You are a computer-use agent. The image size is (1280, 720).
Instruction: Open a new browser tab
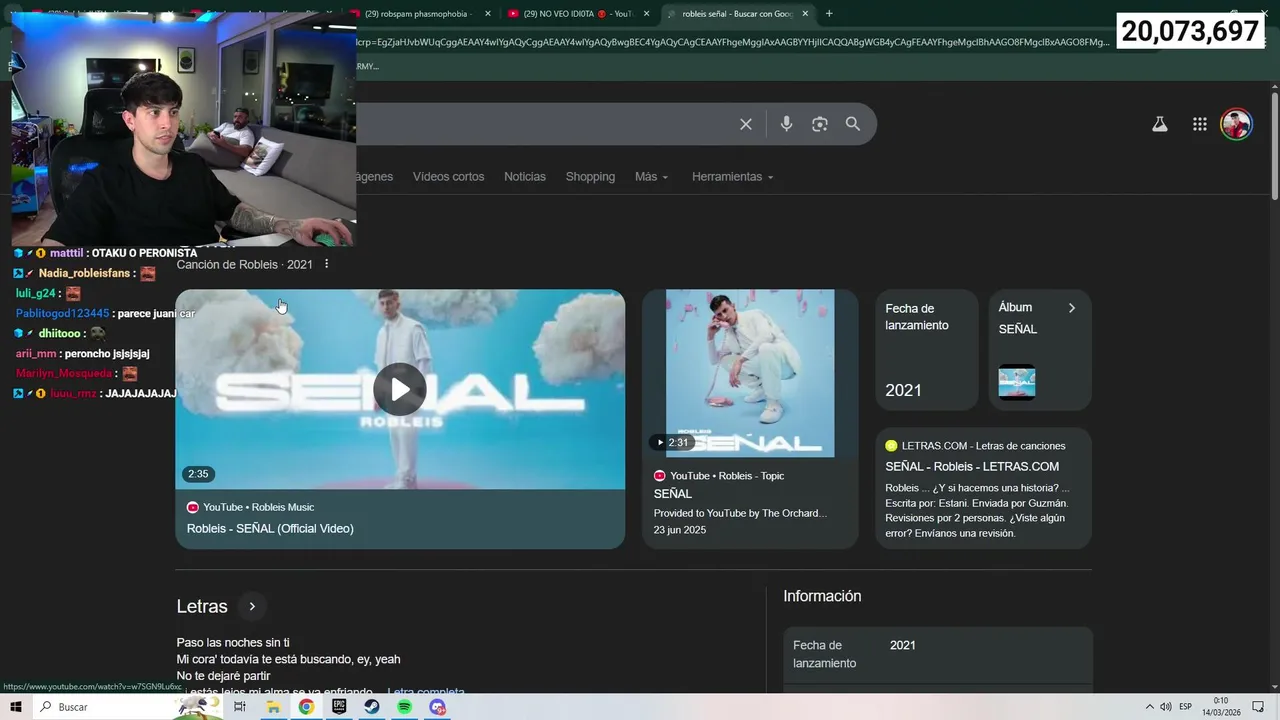[829, 13]
